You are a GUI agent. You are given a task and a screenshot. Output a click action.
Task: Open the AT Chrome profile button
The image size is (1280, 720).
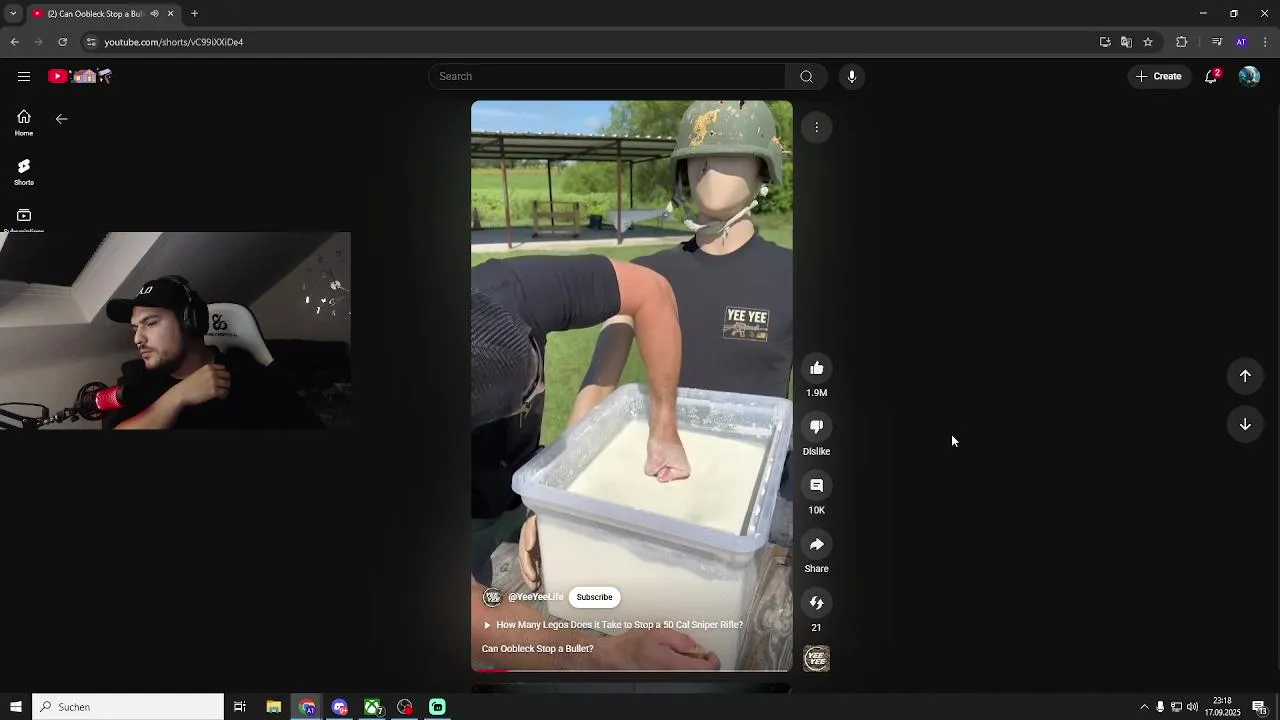tap(1241, 42)
